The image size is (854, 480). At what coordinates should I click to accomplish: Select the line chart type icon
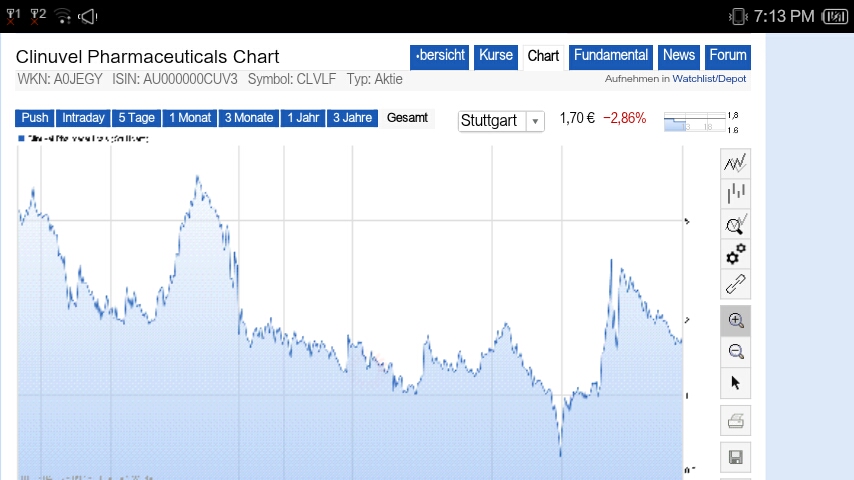tap(736, 163)
